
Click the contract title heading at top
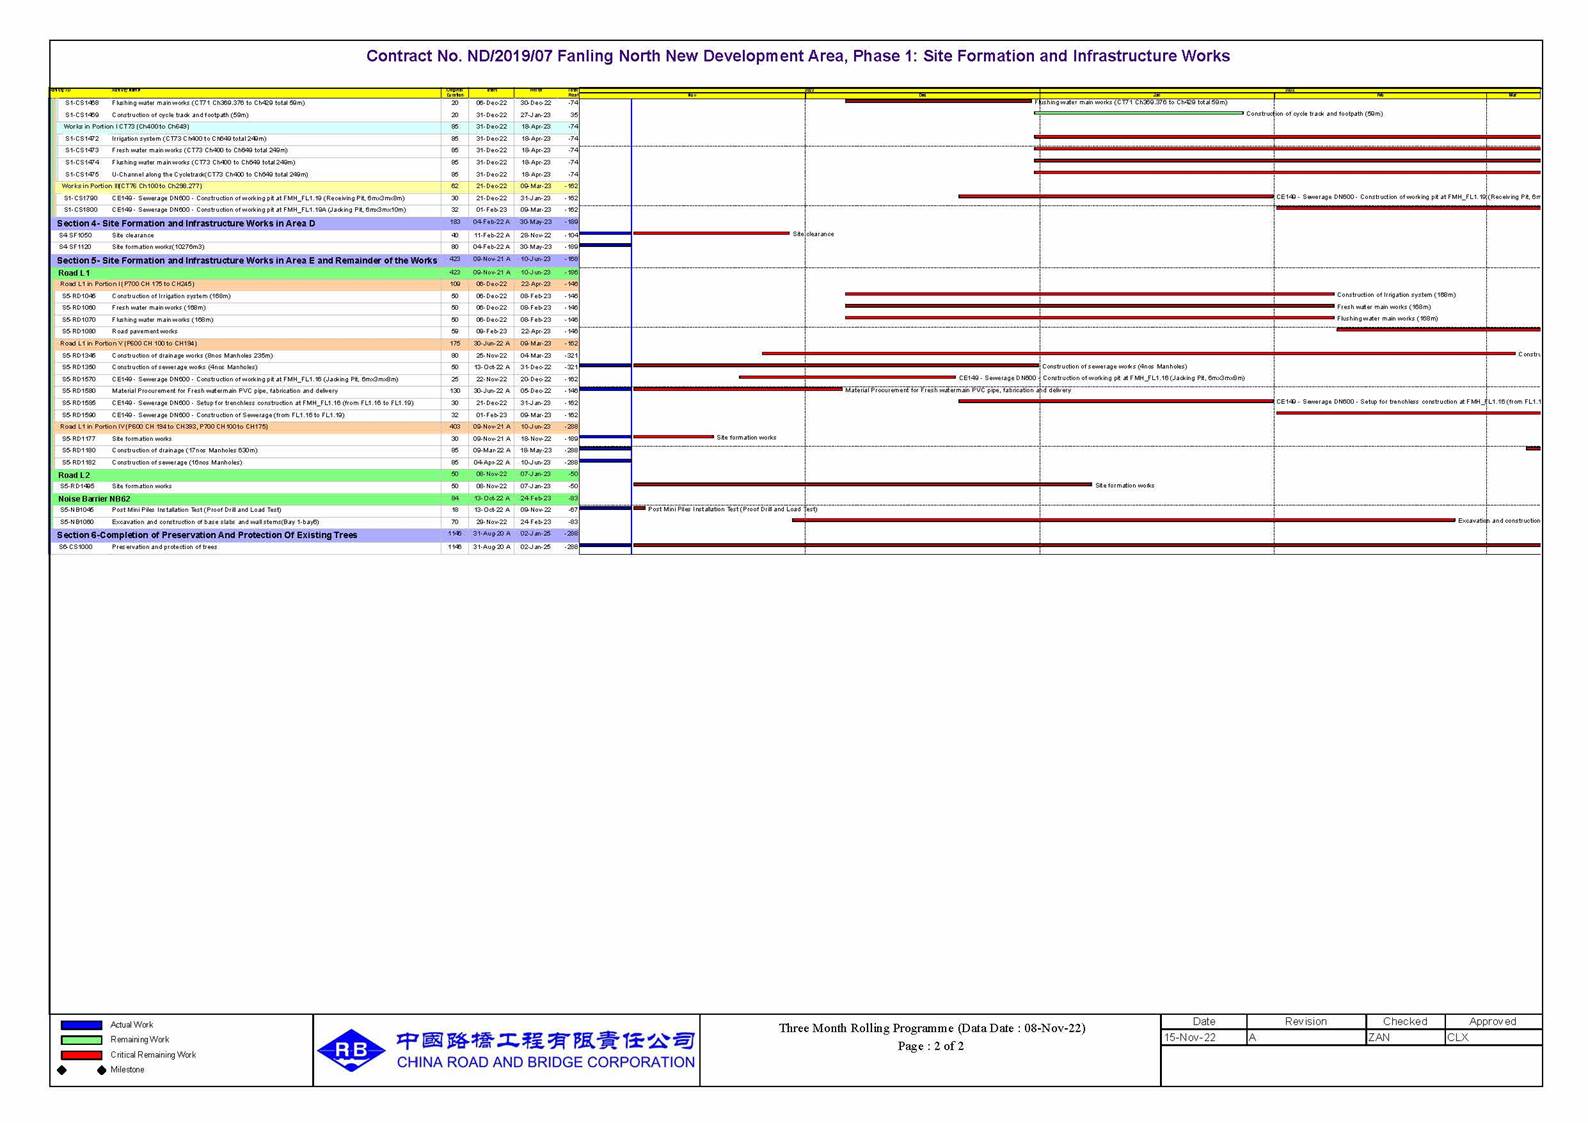797,56
